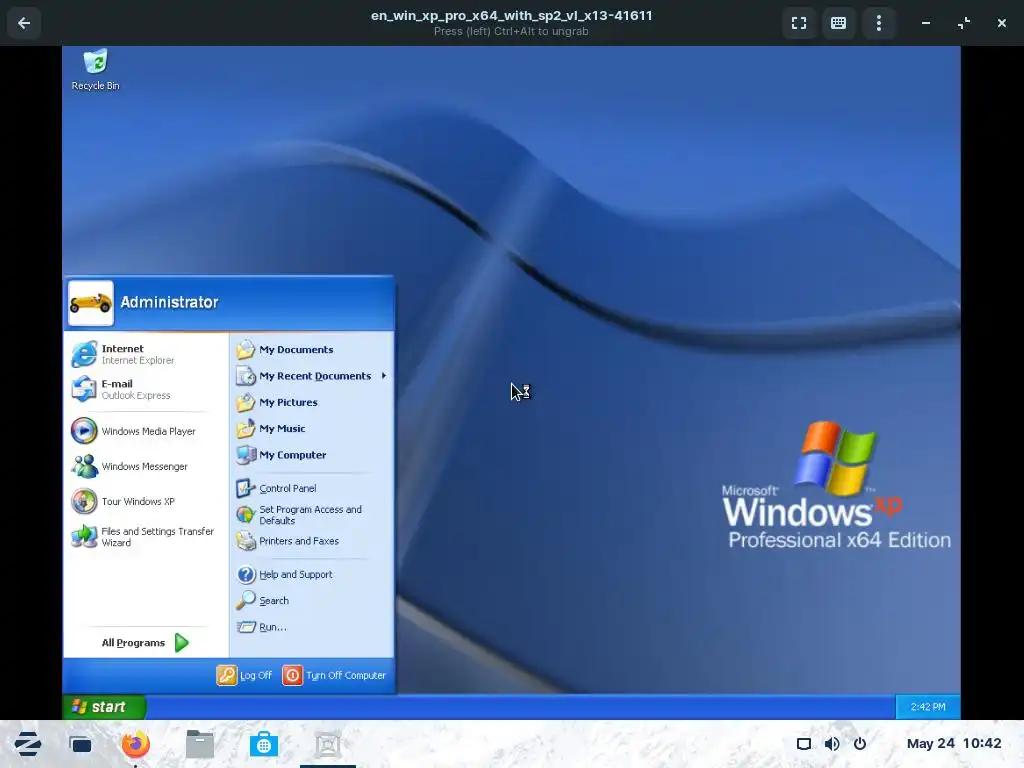Click Turn Off Computer button
Image resolution: width=1024 pixels, height=768 pixels.
pos(334,675)
